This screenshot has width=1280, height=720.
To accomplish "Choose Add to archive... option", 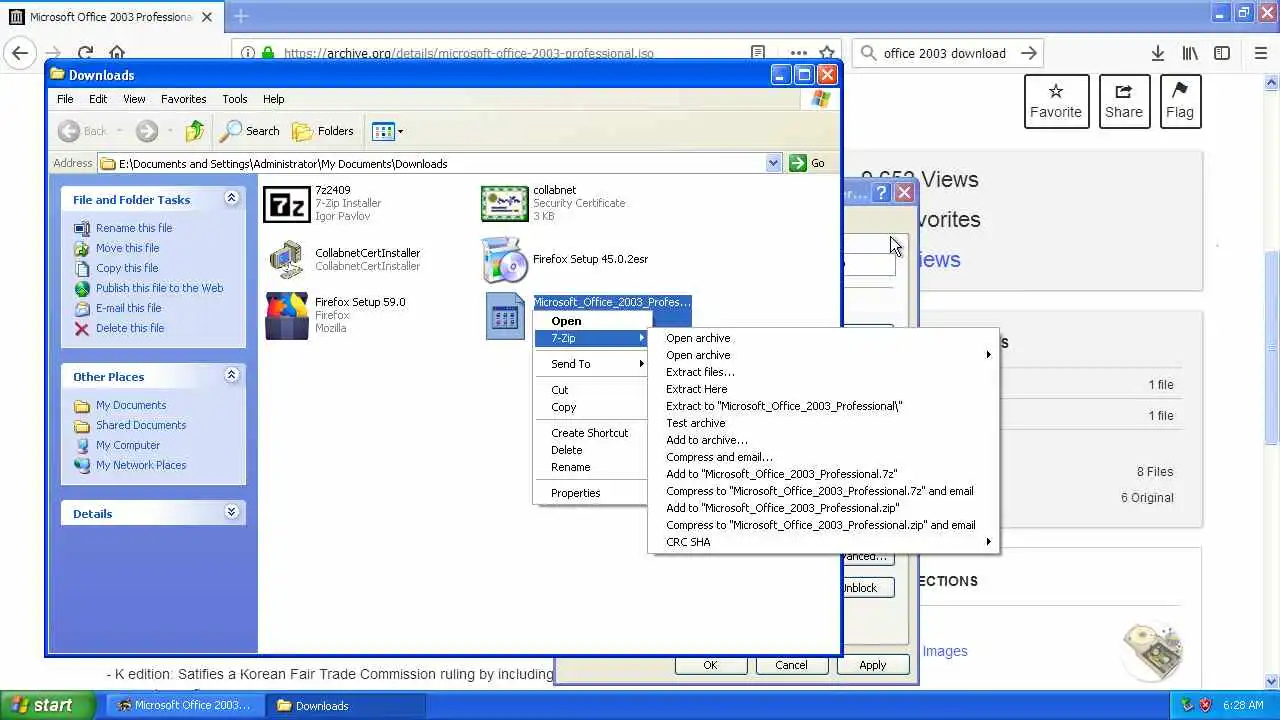I will tap(823, 440).
